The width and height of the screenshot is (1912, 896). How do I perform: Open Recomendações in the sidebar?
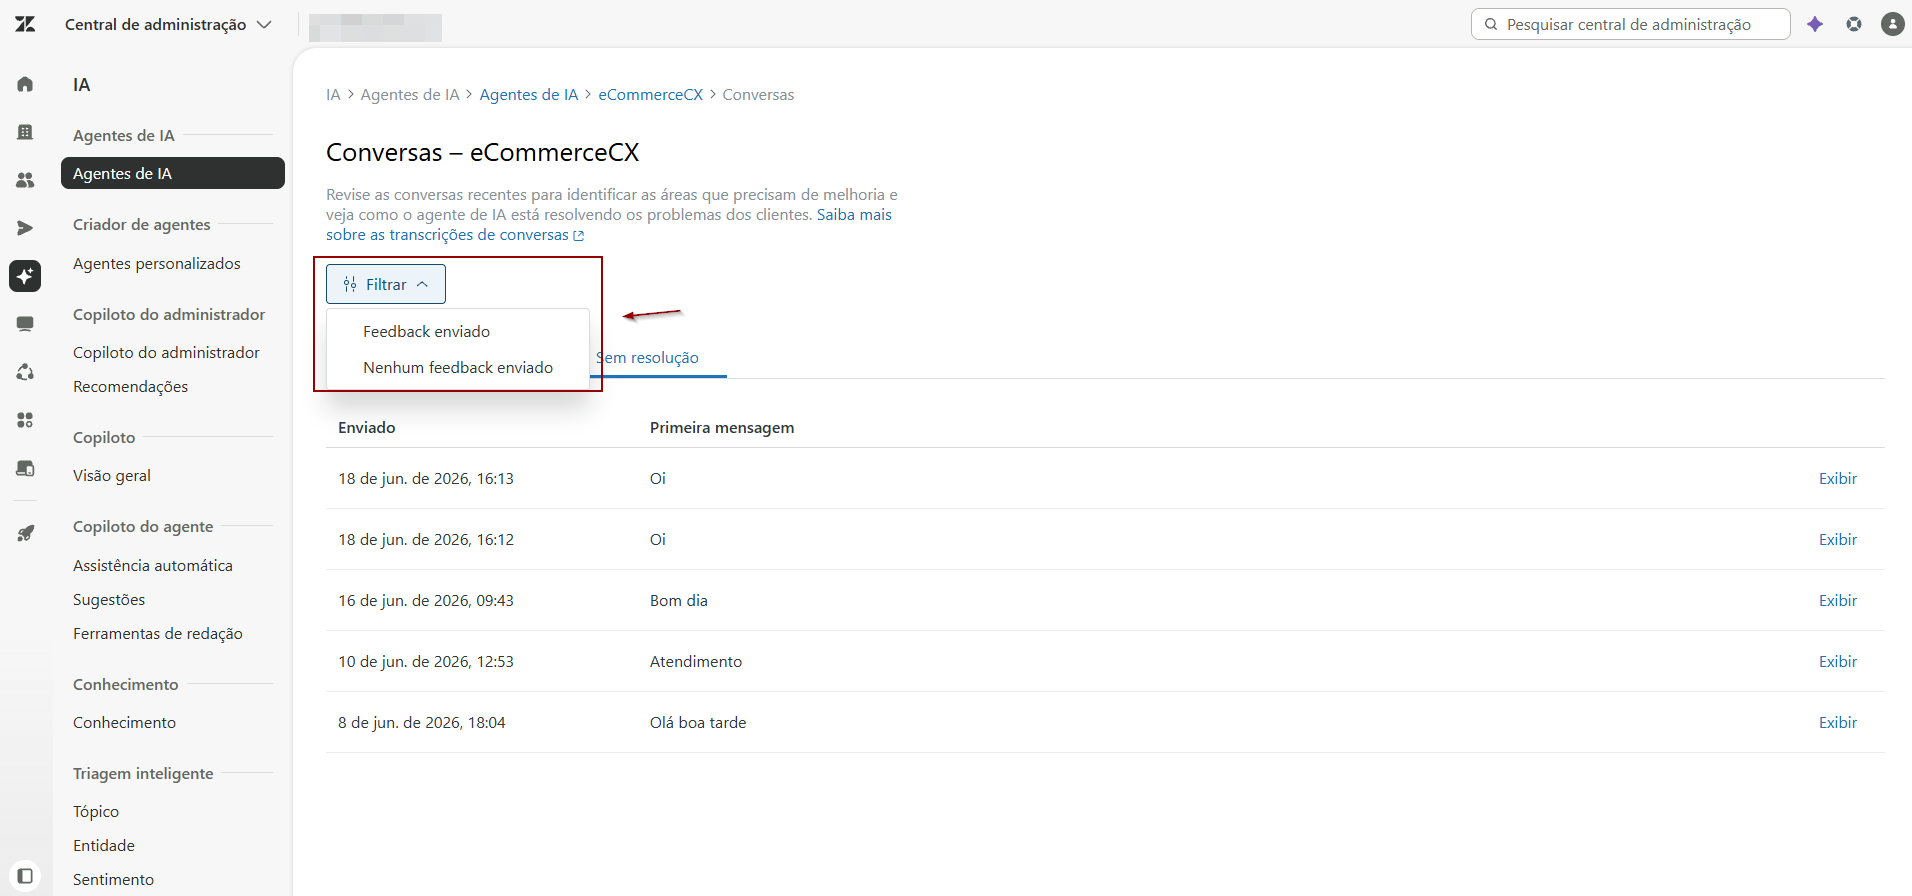point(130,386)
